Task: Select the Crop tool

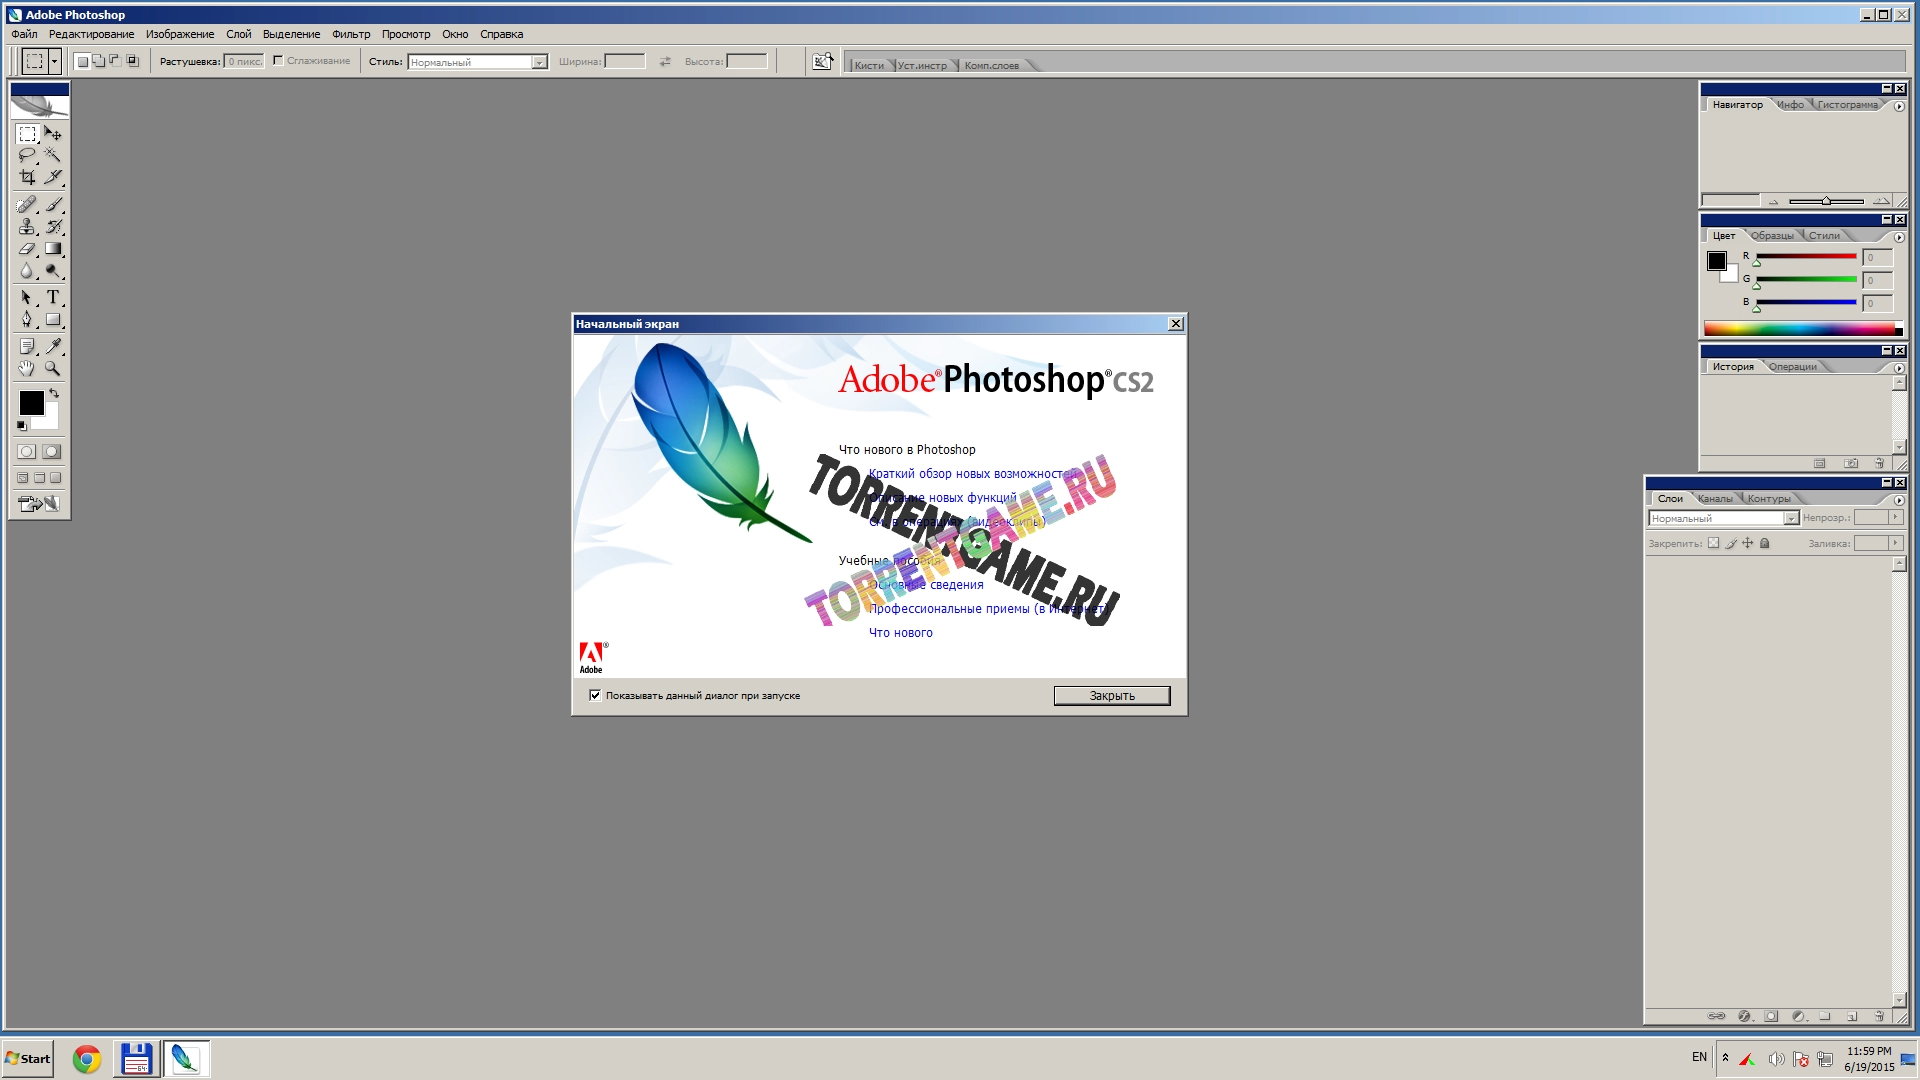Action: (27, 177)
